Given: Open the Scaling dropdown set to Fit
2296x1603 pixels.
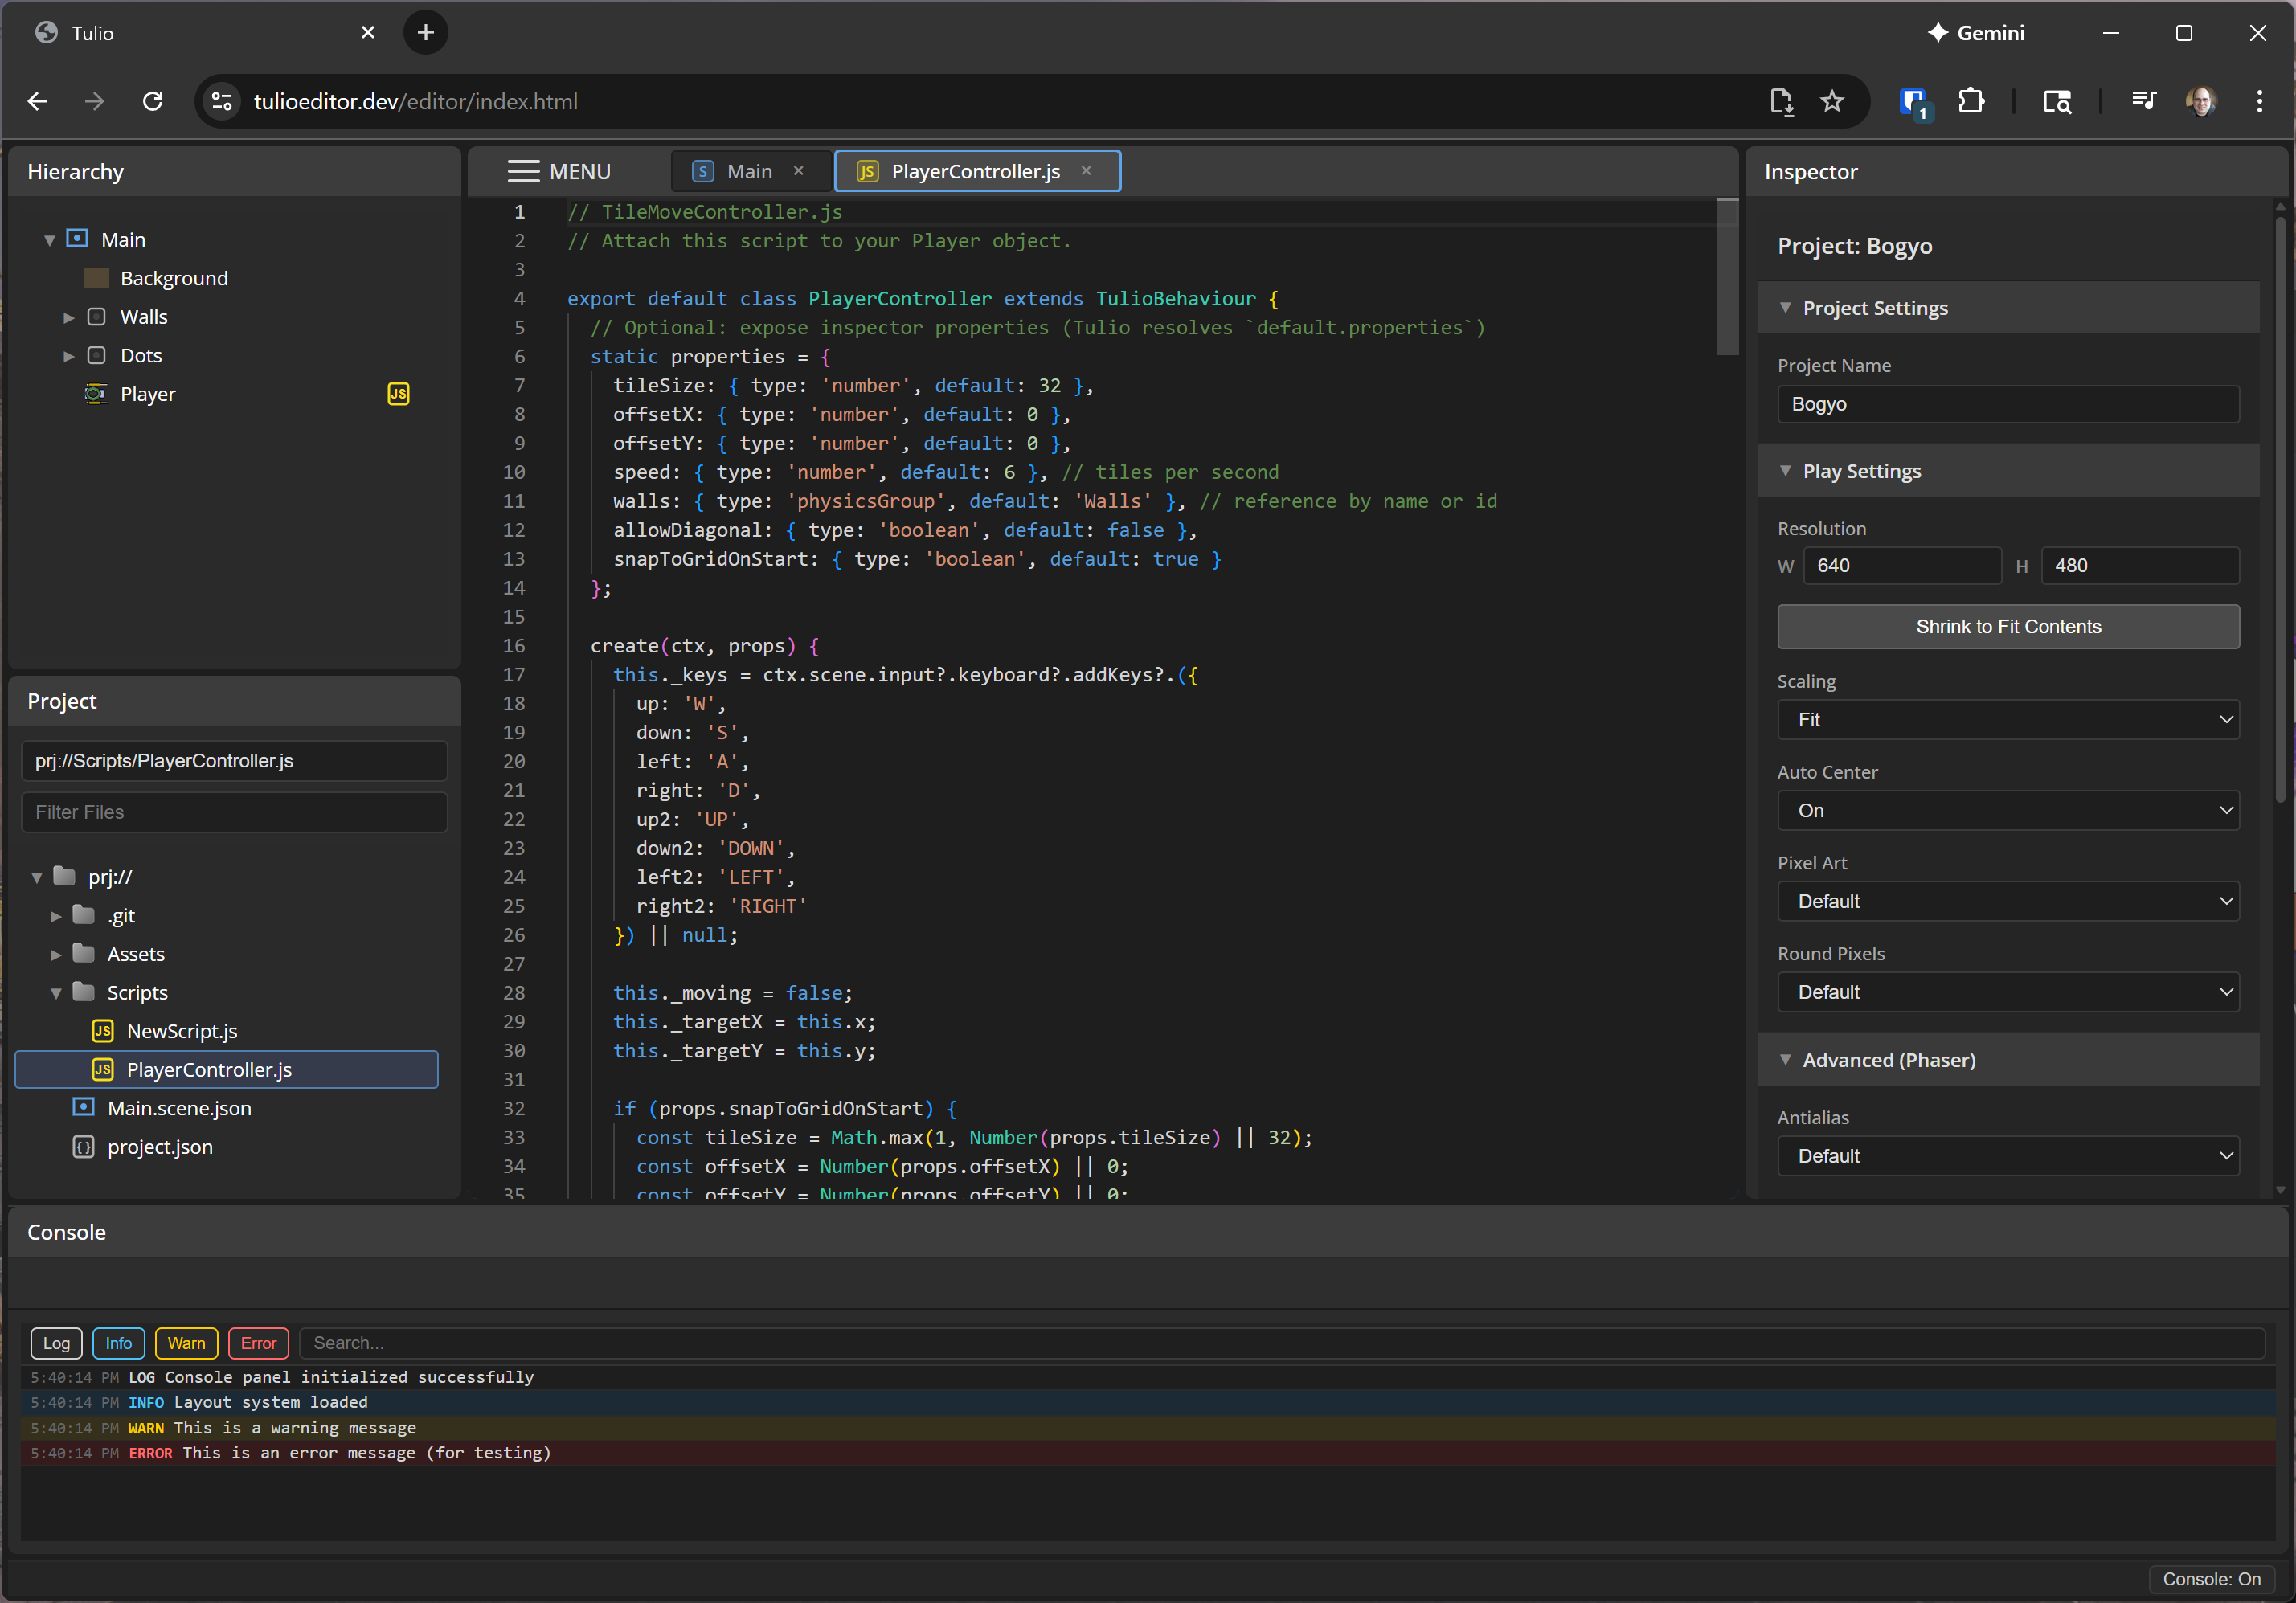Looking at the screenshot, I should coord(2007,720).
